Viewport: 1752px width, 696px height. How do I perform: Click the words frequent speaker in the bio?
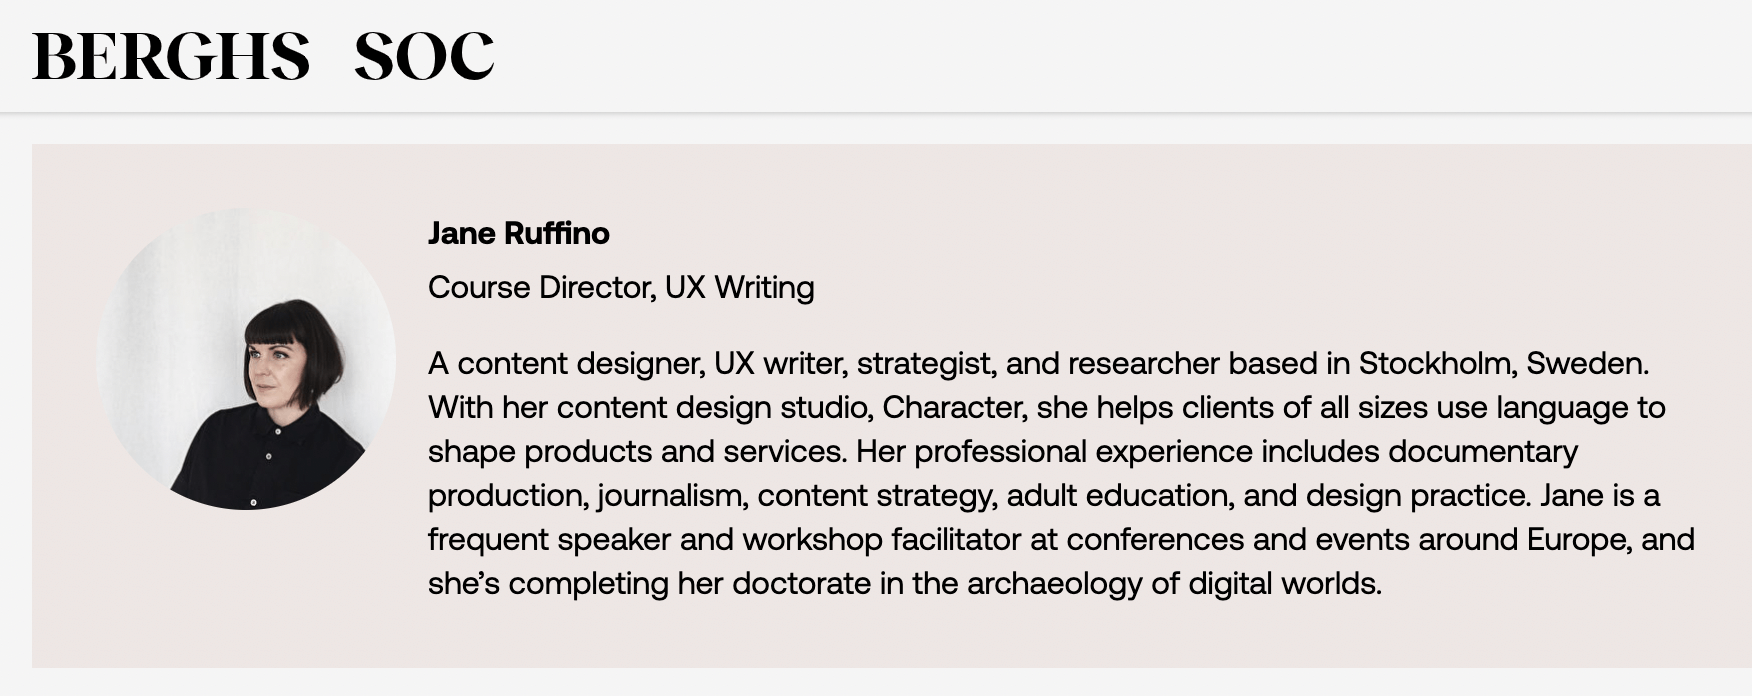pos(549,540)
